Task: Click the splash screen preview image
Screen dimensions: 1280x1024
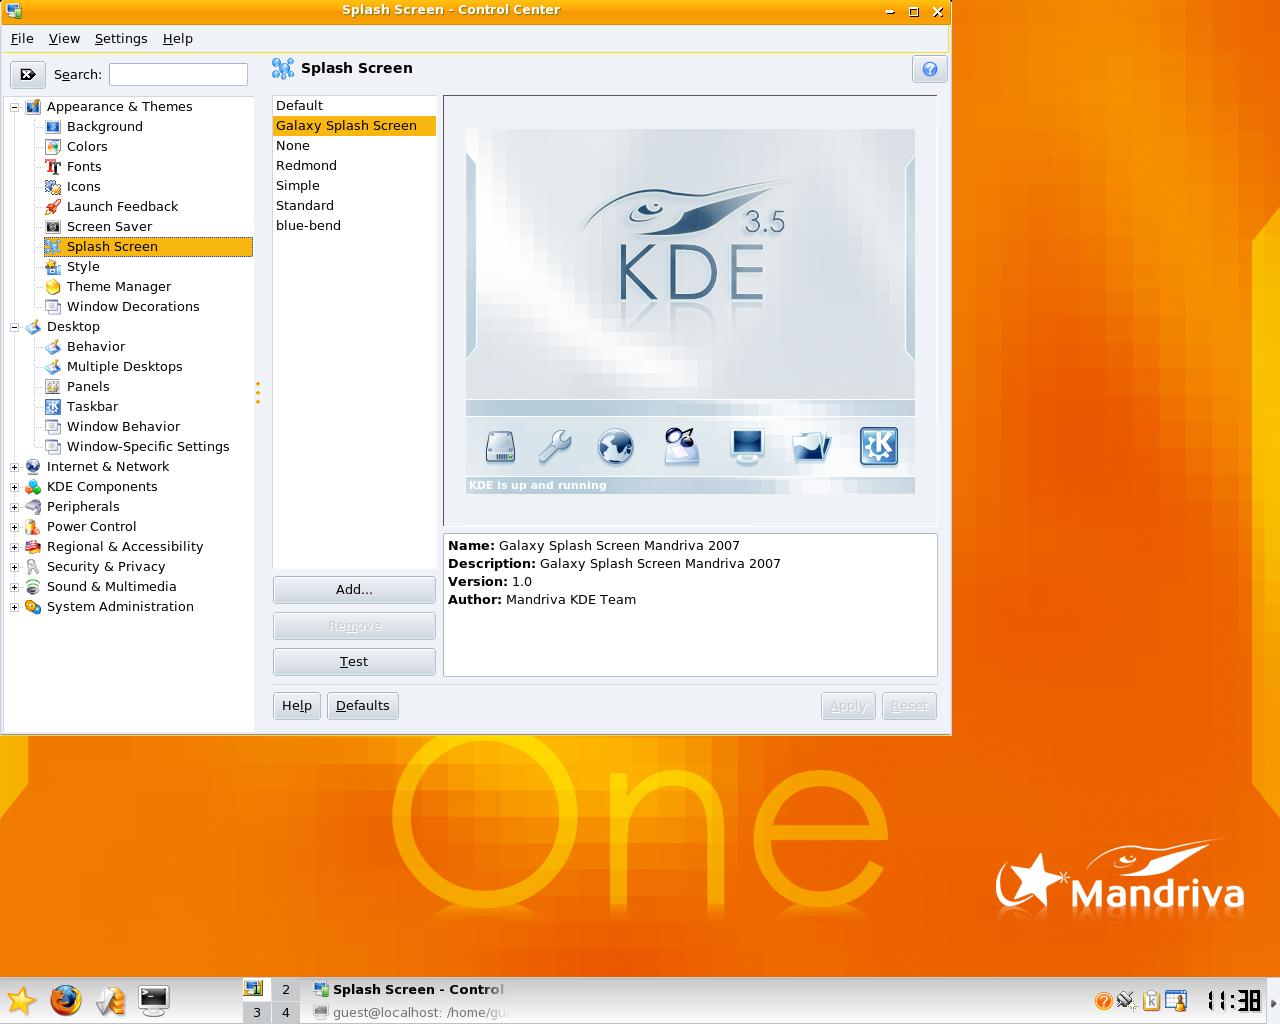Action: (x=690, y=311)
